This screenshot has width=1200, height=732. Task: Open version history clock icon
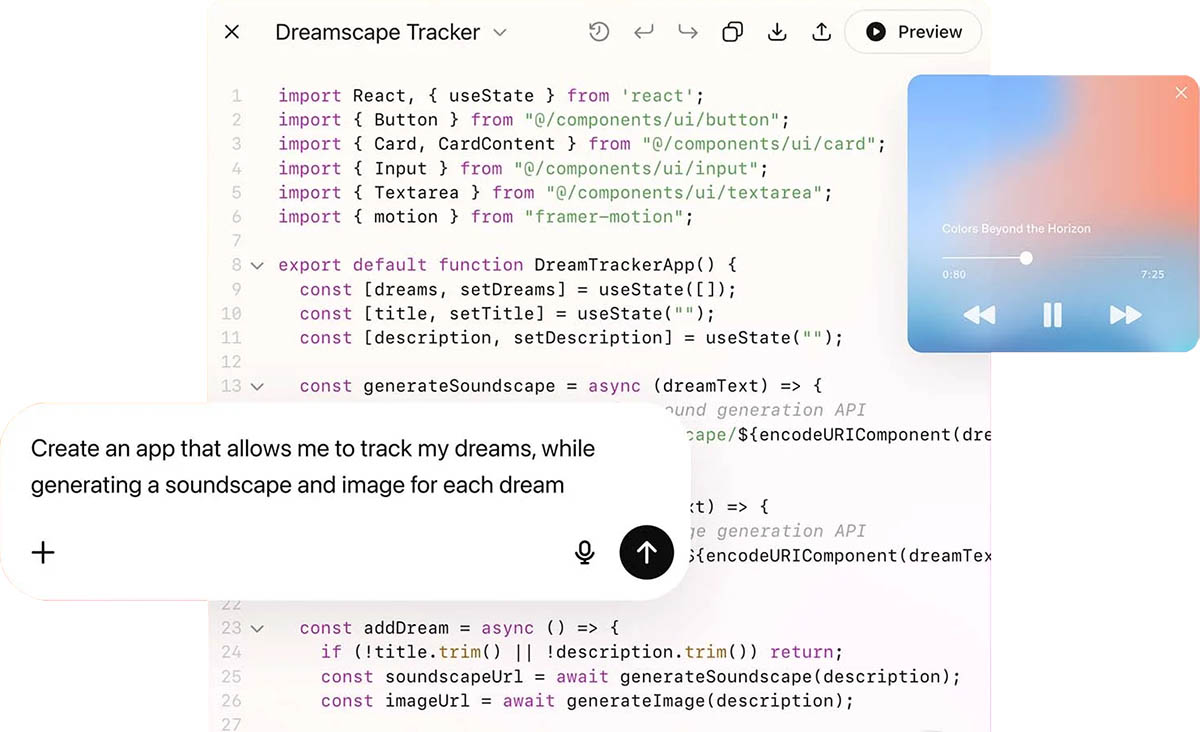pos(599,32)
